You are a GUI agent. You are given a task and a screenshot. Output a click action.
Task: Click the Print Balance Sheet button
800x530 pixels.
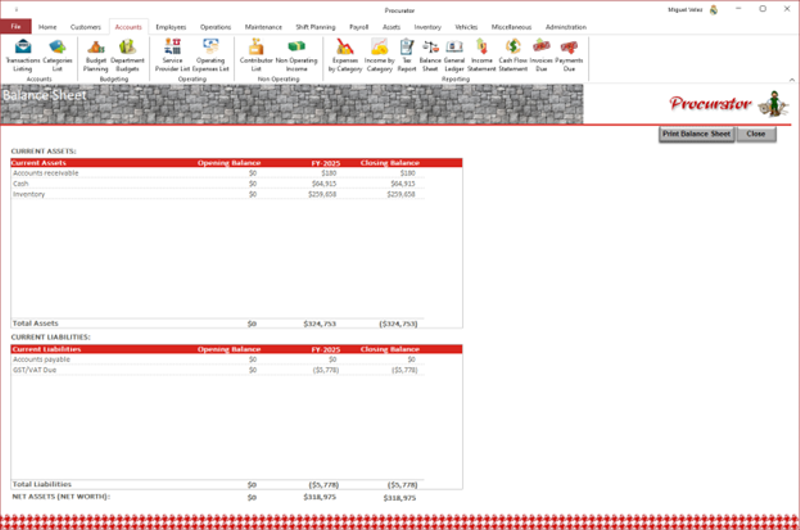697,134
